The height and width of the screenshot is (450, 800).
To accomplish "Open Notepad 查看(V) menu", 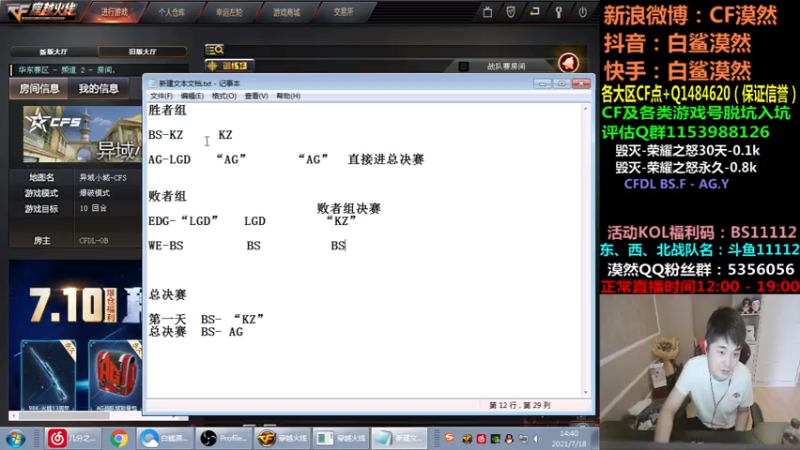I will point(256,96).
